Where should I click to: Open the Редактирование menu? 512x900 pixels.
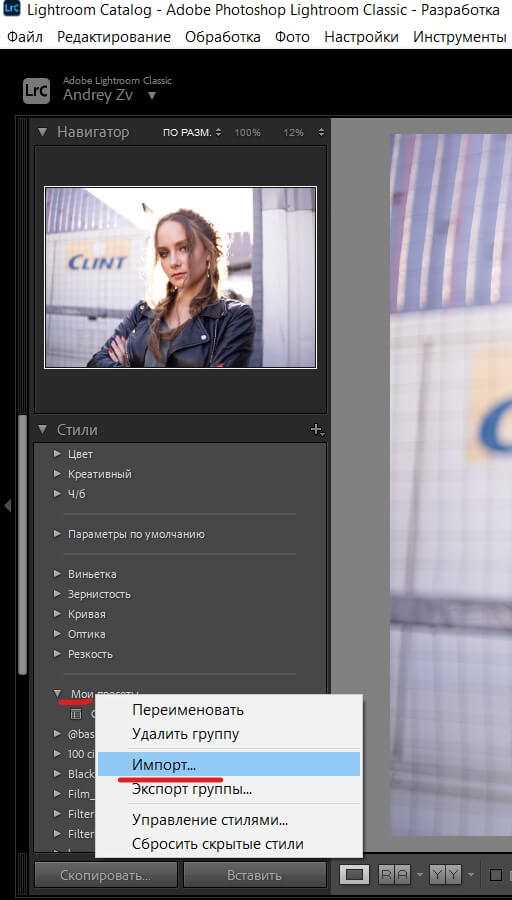coord(114,37)
